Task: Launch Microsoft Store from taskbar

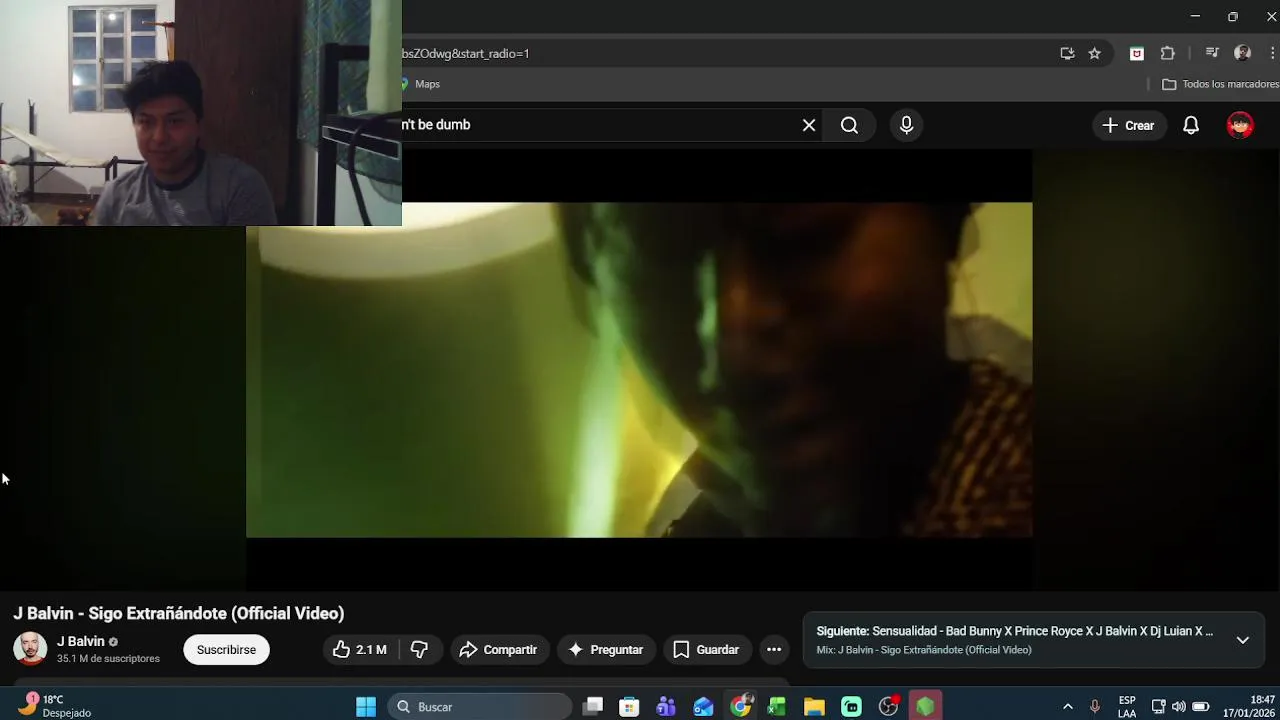Action: click(629, 707)
